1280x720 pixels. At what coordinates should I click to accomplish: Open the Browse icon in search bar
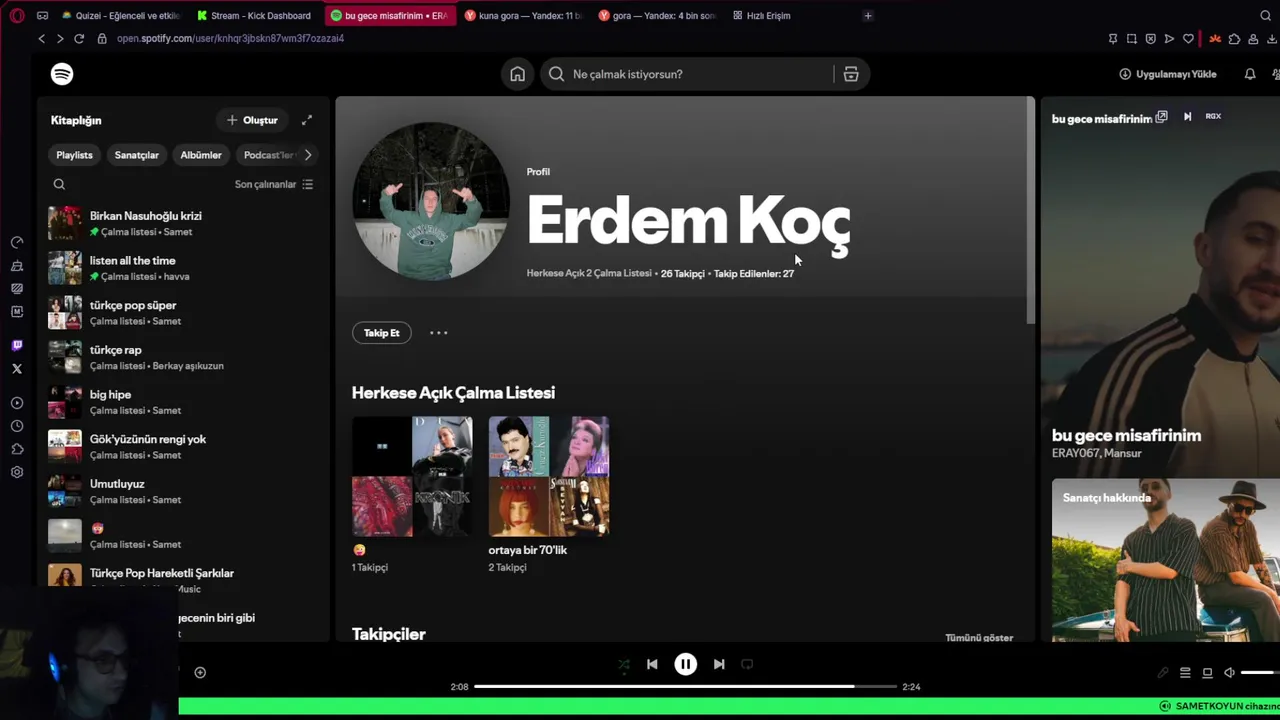point(851,74)
